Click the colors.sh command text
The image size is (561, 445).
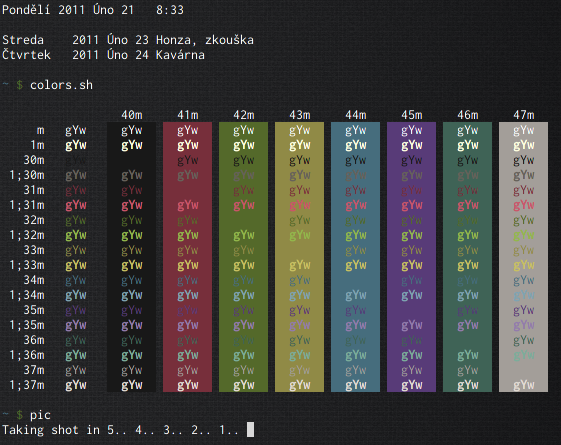pyautogui.click(x=61, y=85)
